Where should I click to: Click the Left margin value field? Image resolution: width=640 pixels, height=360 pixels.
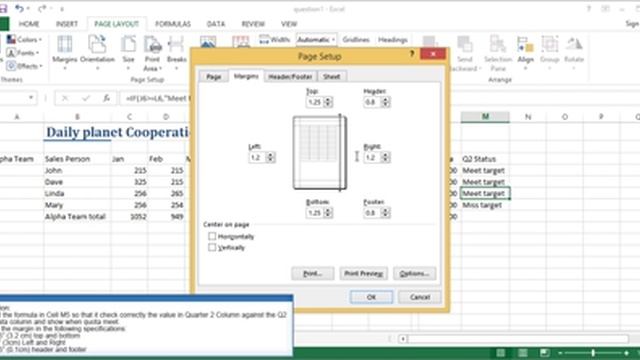(x=257, y=157)
